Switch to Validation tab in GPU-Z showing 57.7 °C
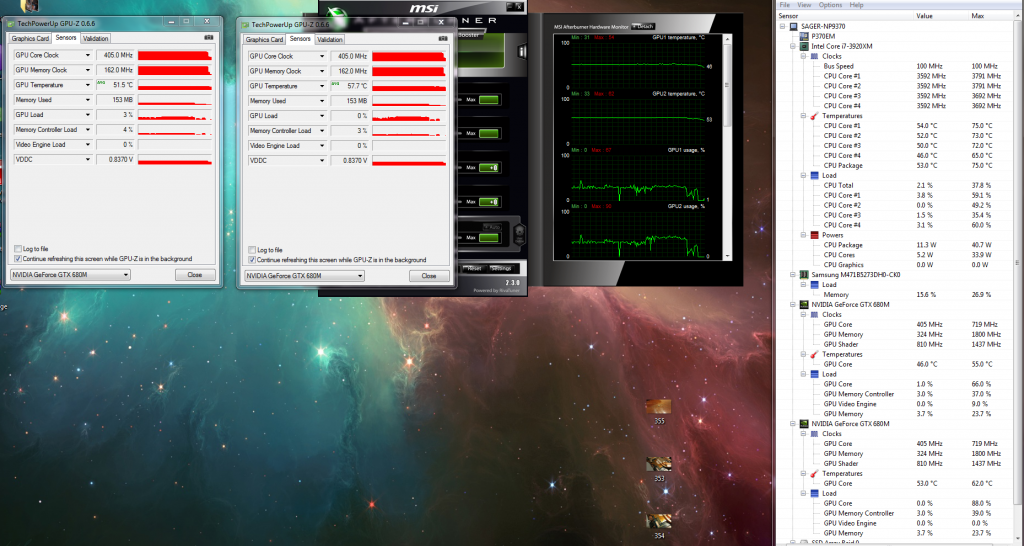1024x546 pixels. [x=330, y=40]
